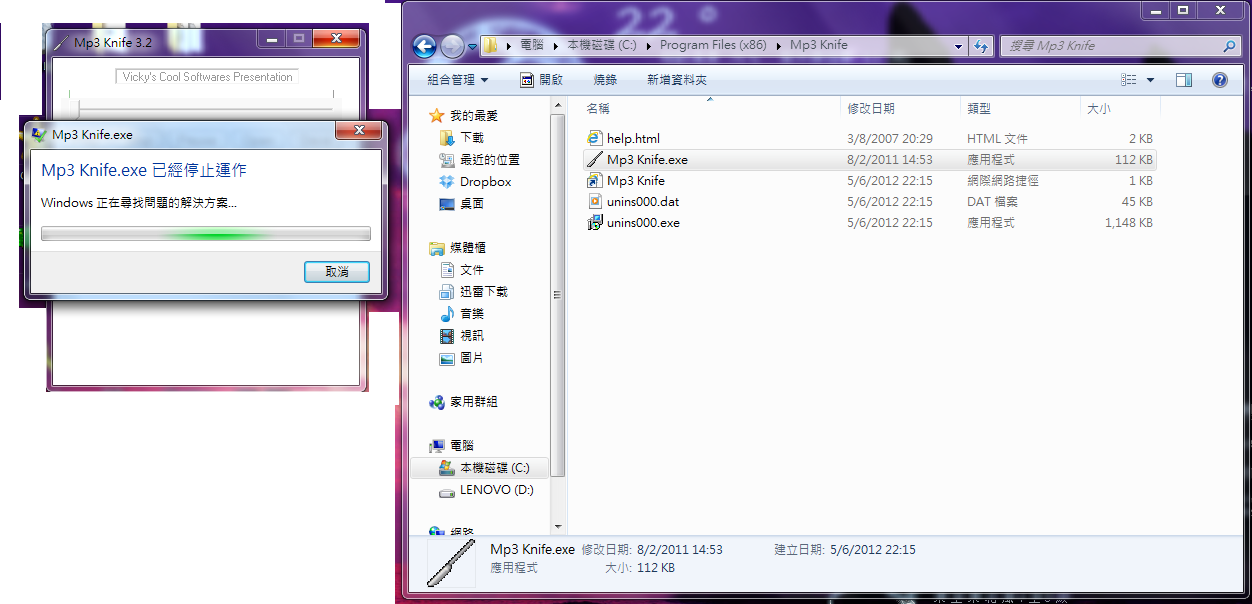The height and width of the screenshot is (604, 1252).
Task: Select the help.html file icon
Action: coord(595,138)
